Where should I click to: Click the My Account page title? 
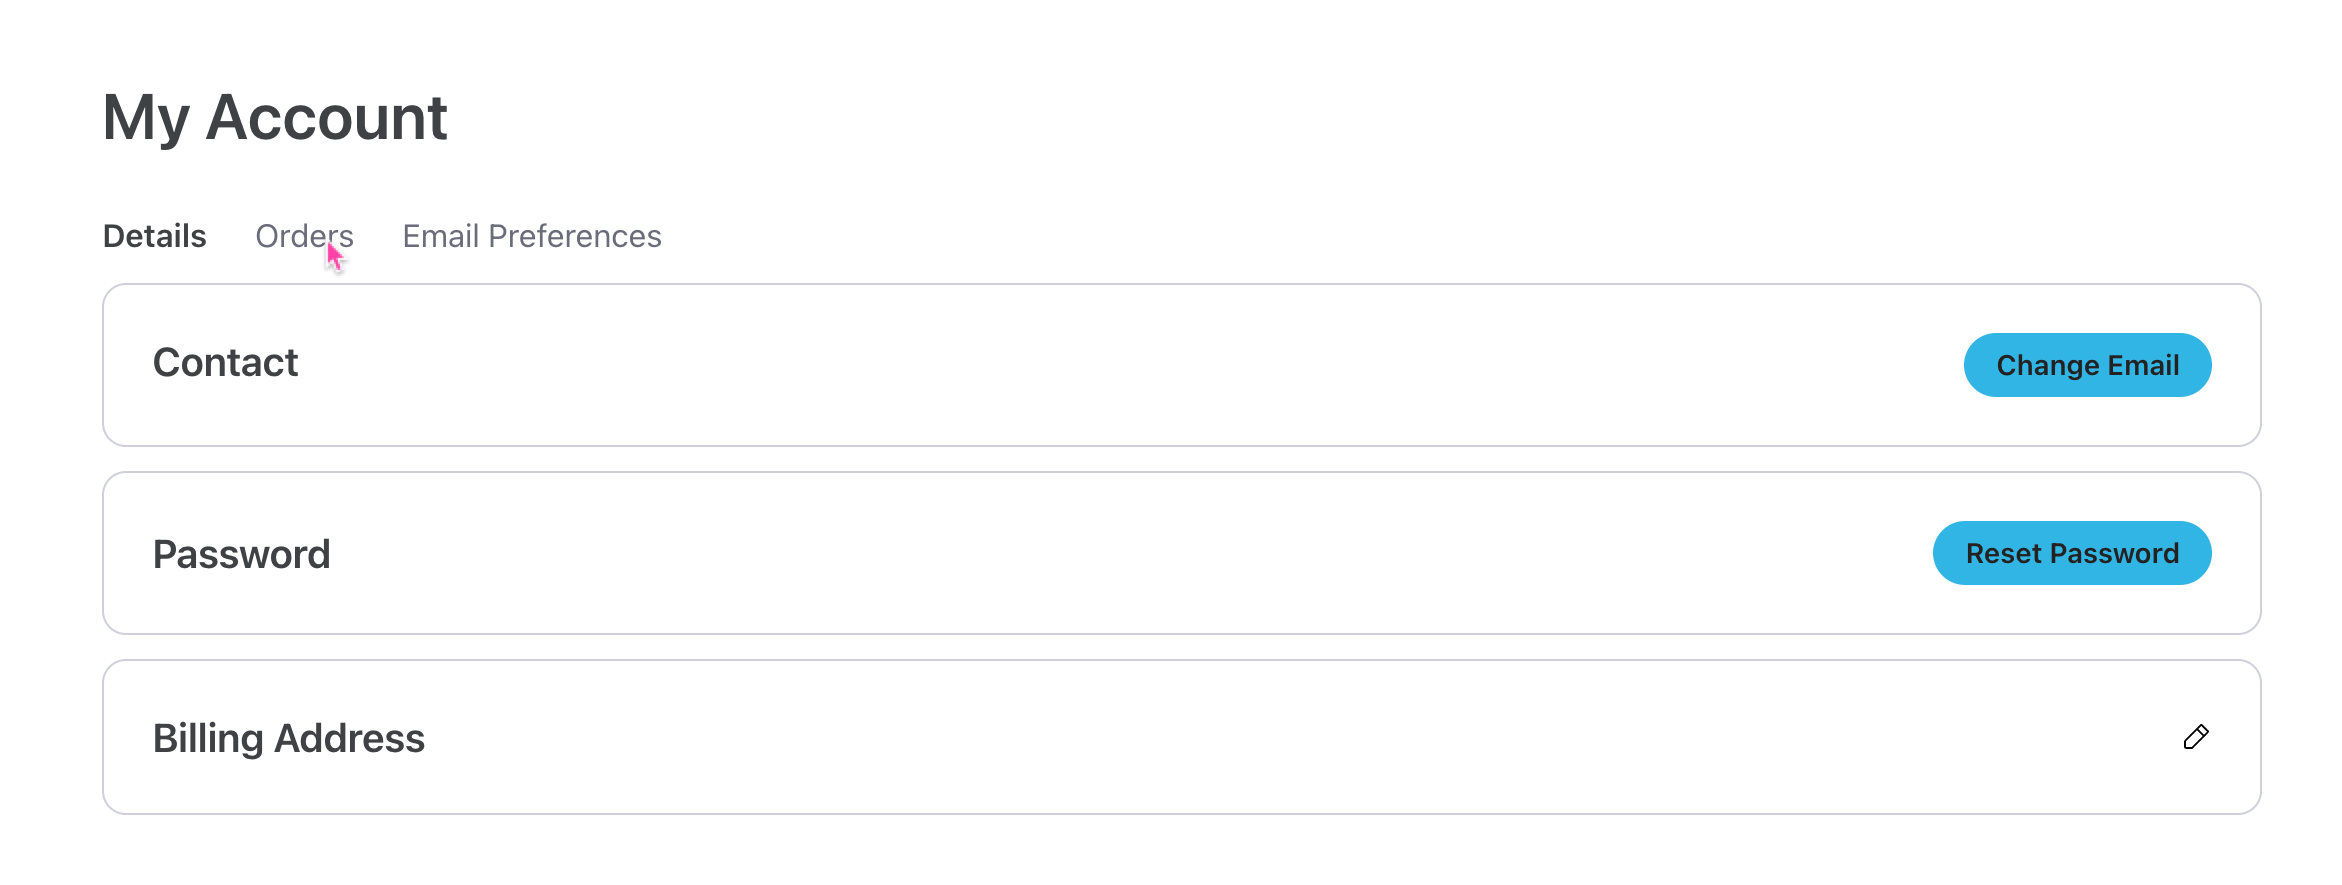pyautogui.click(x=275, y=118)
